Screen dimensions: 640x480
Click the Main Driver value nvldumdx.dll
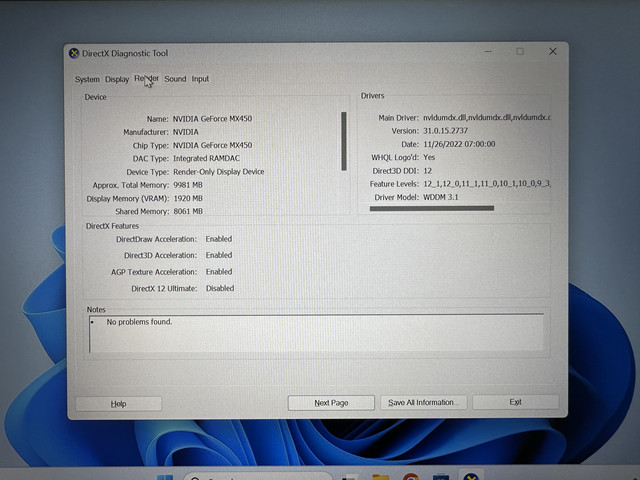(487, 118)
